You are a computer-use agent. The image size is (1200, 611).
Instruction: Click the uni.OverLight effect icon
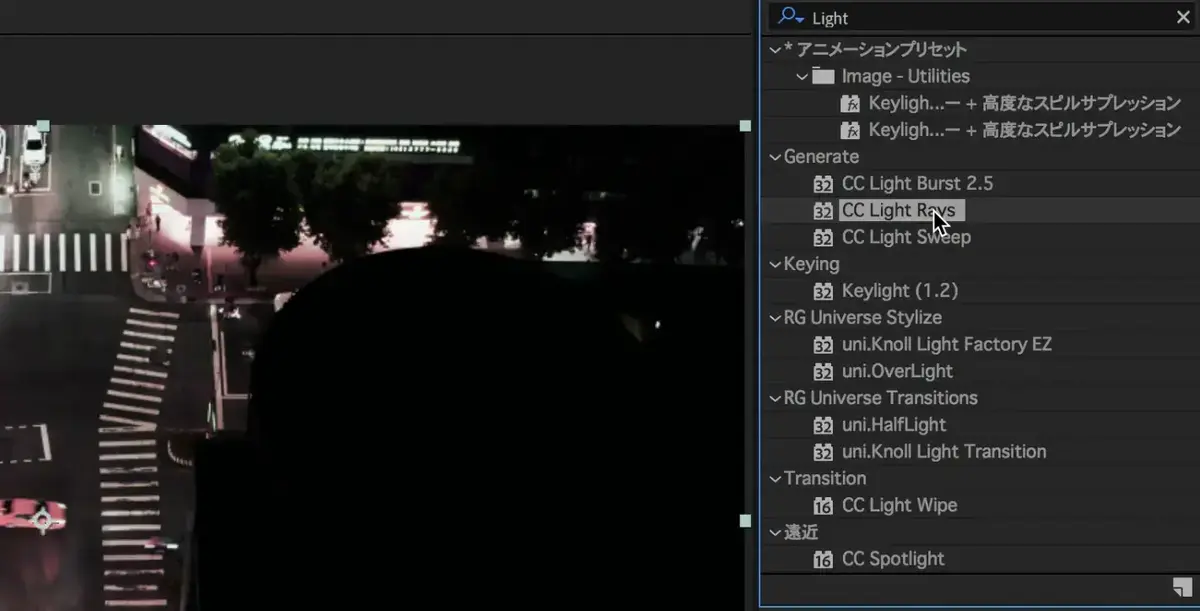pos(823,371)
